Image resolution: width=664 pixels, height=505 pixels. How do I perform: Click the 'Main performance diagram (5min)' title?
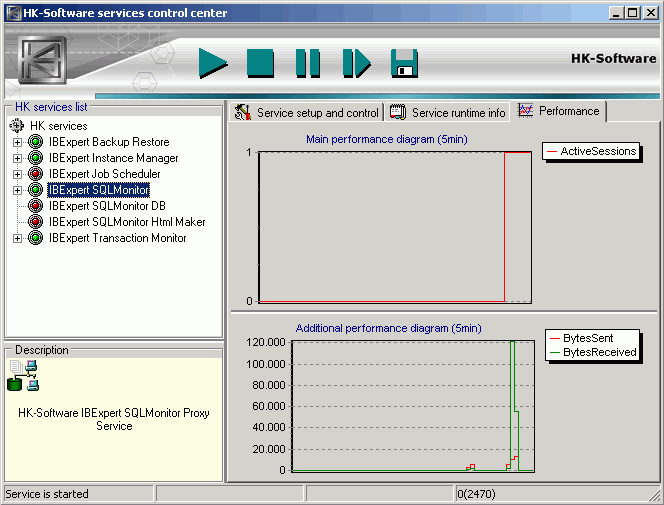[387, 139]
